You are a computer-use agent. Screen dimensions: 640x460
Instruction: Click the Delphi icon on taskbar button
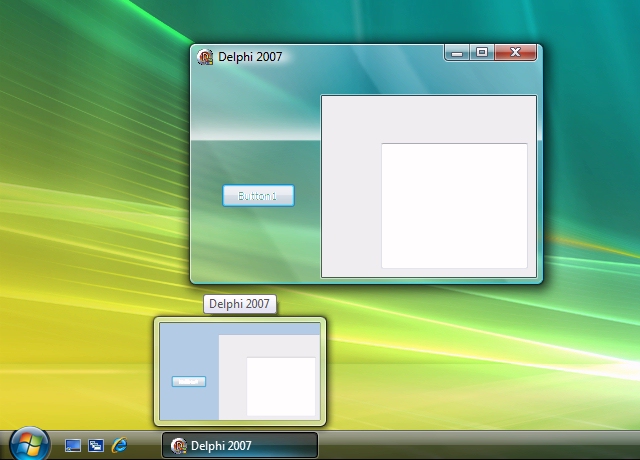point(178,446)
